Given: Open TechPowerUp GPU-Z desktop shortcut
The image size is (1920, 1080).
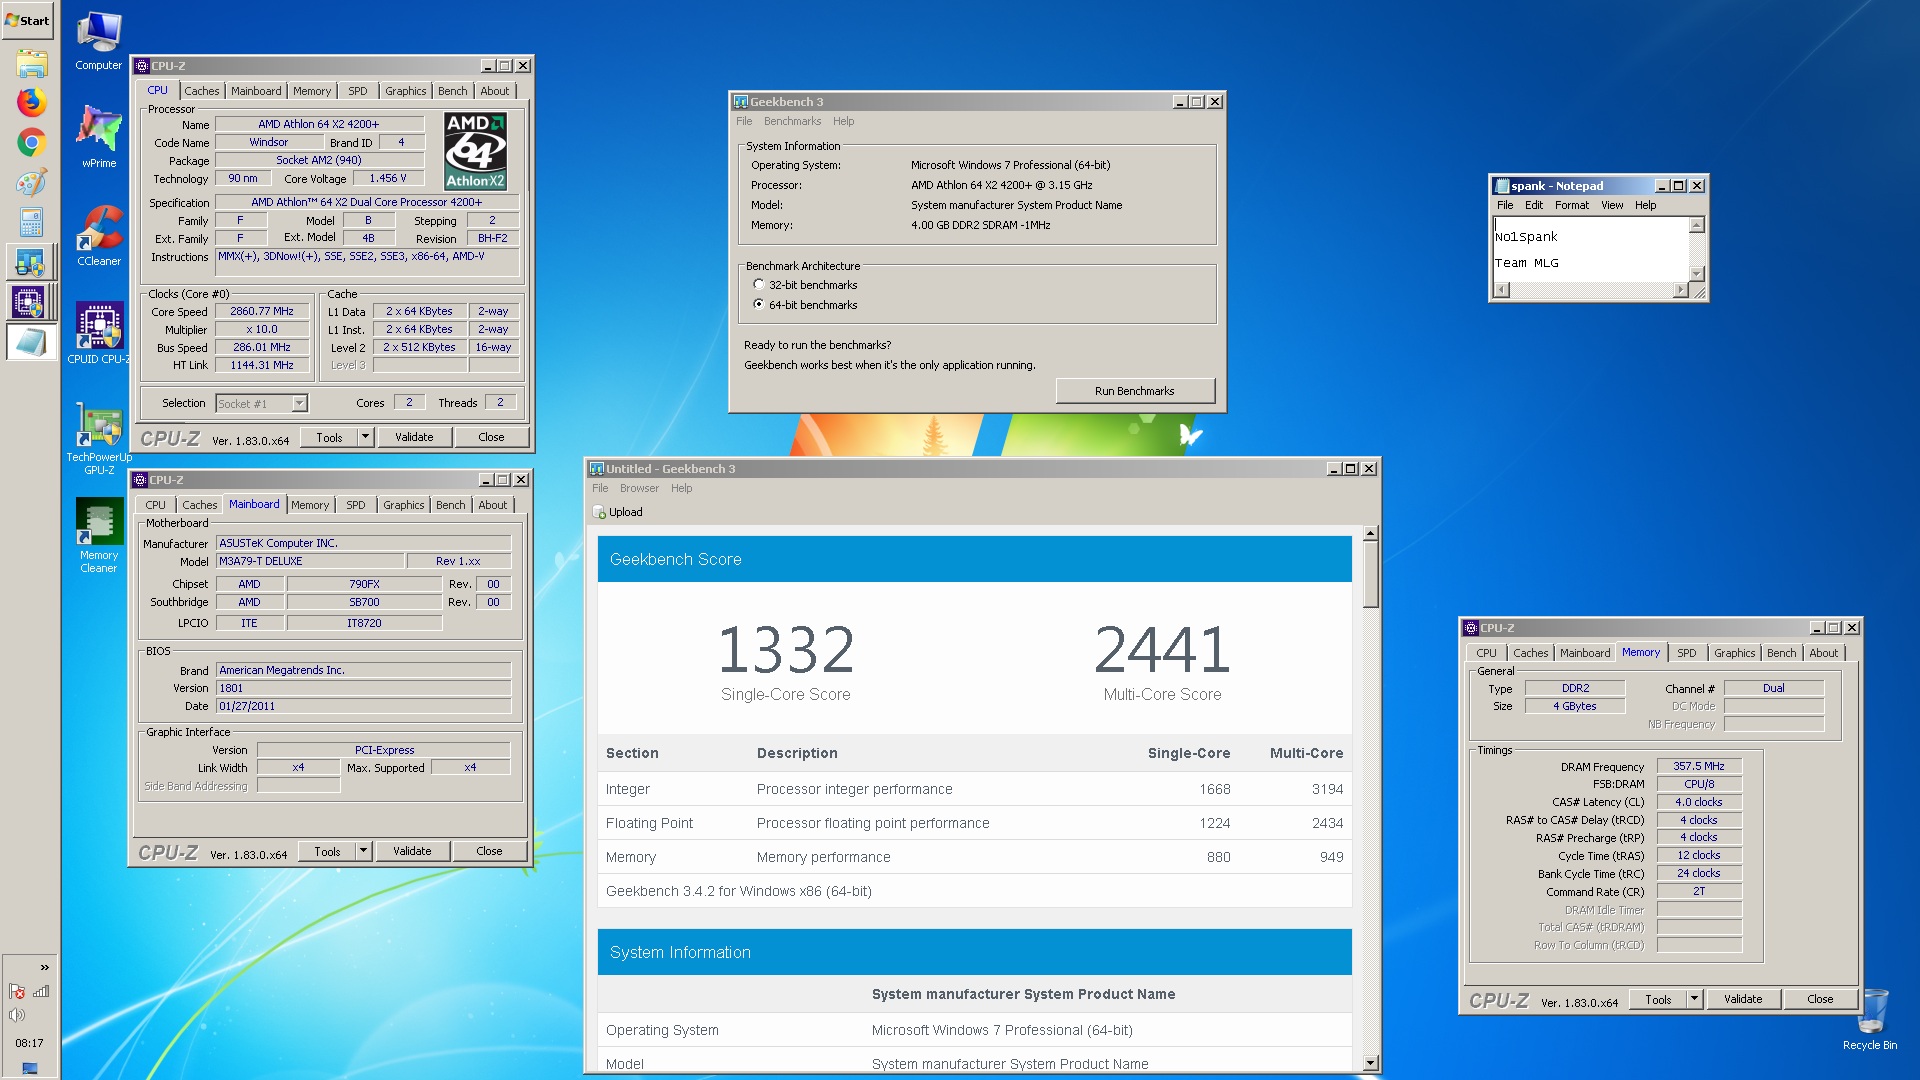Looking at the screenshot, I should point(99,440).
